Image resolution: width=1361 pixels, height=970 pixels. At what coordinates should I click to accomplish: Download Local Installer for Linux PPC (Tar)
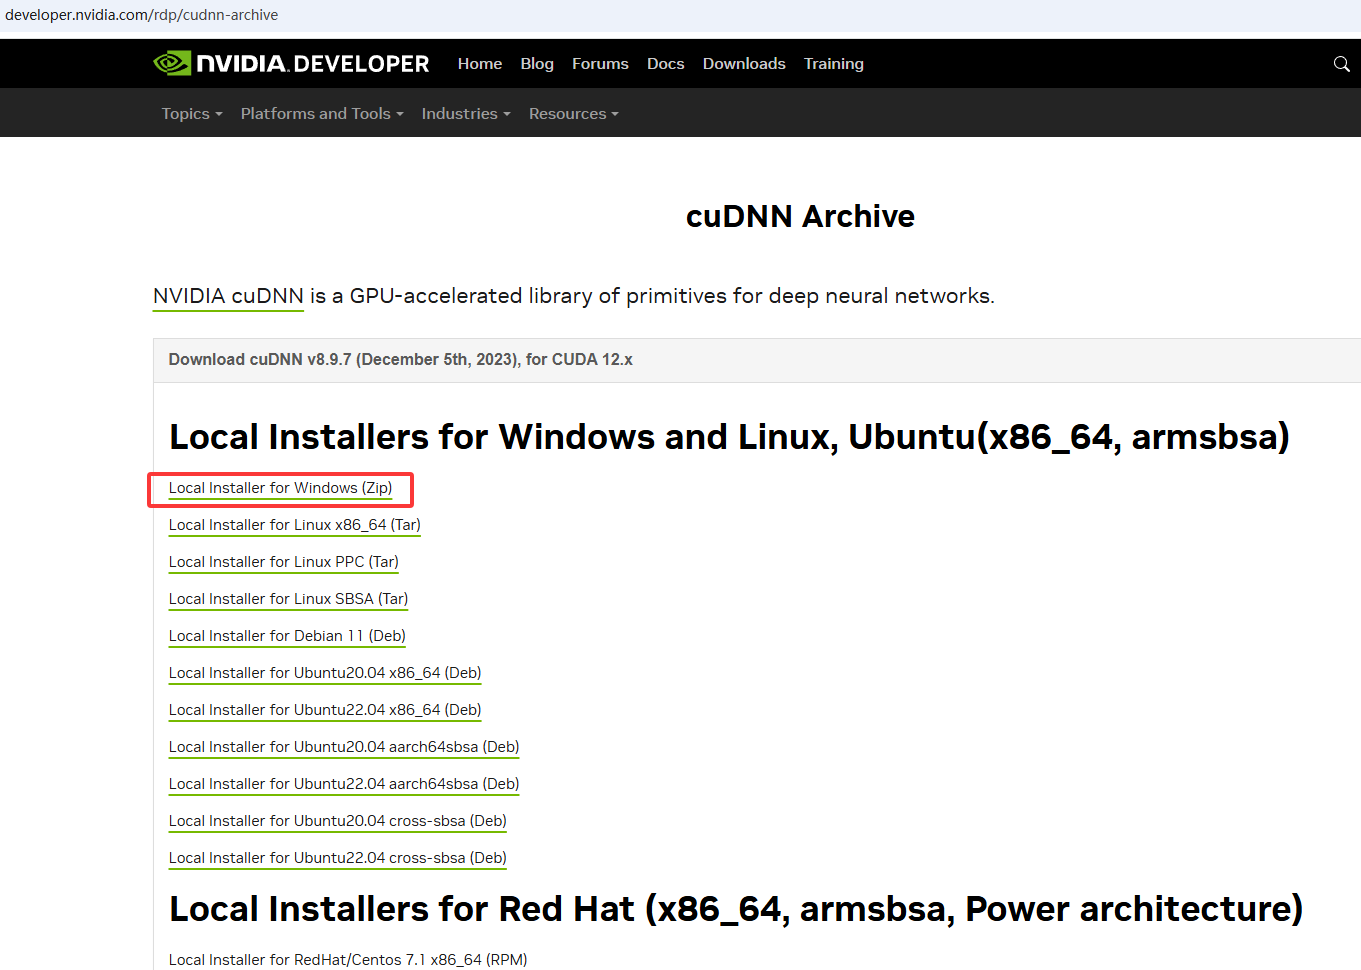click(x=284, y=562)
